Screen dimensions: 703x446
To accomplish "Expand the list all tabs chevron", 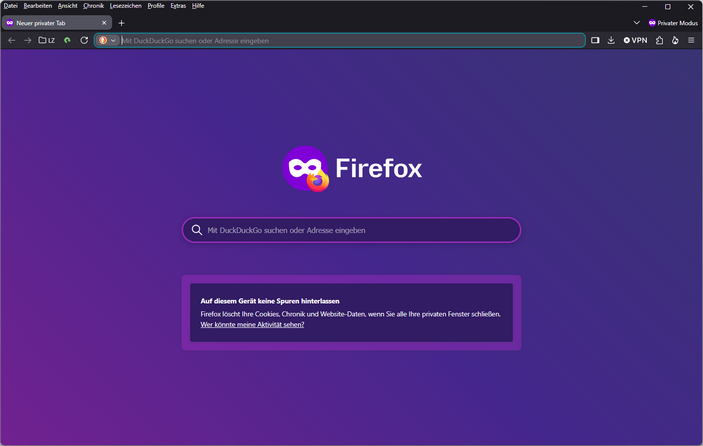I will (x=636, y=23).
